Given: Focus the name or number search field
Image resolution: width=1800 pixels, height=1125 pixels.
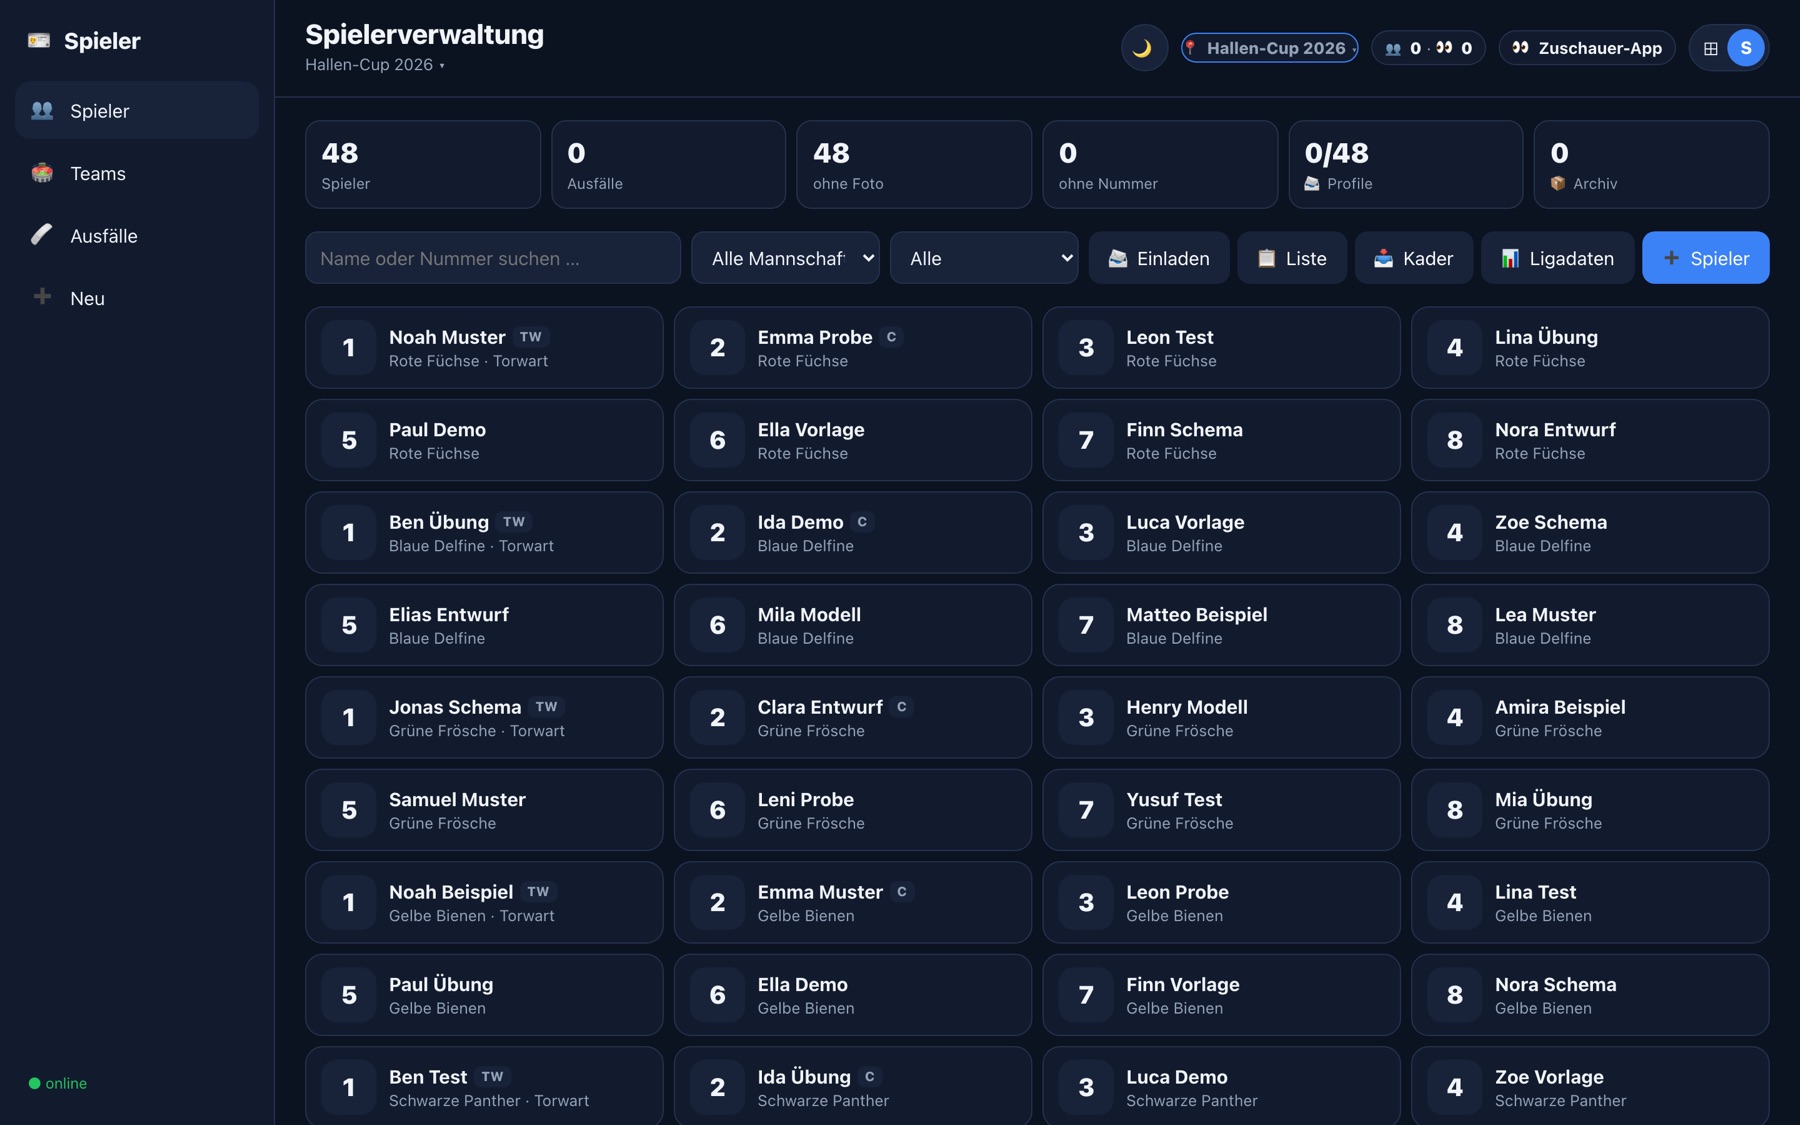Looking at the screenshot, I should coord(493,258).
